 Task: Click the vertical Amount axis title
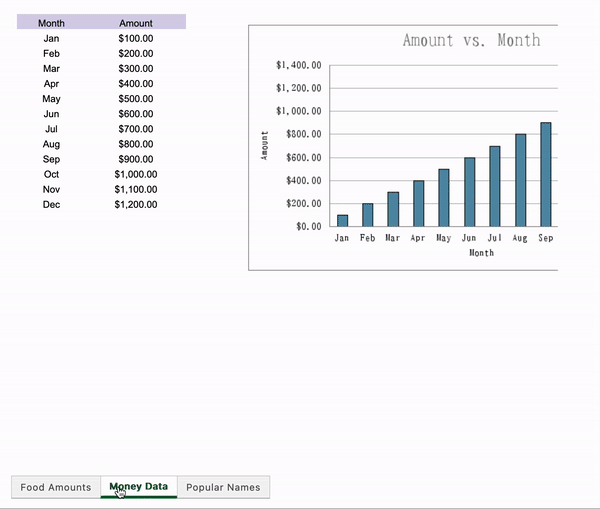pos(264,145)
